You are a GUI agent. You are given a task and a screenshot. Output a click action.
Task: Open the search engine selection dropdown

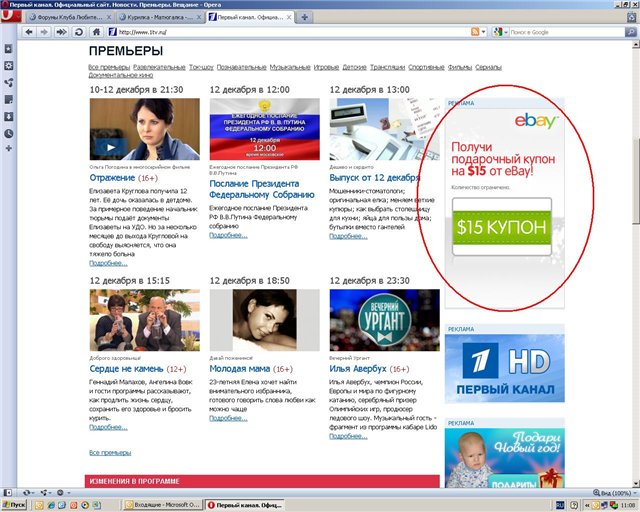pyautogui.click(x=500, y=32)
